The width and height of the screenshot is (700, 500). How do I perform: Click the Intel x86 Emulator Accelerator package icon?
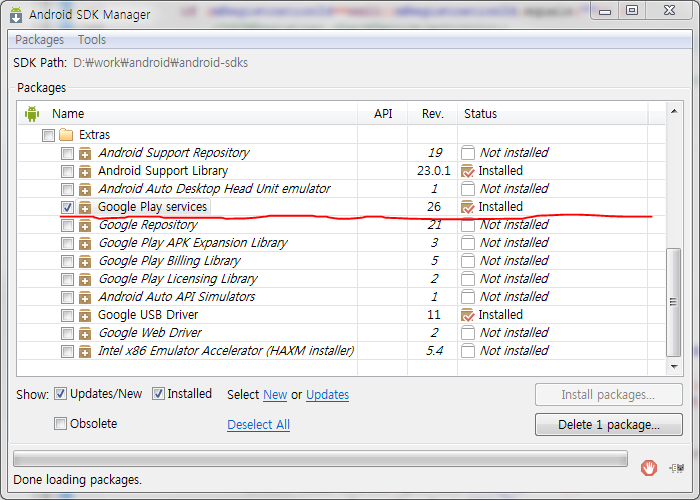(85, 351)
